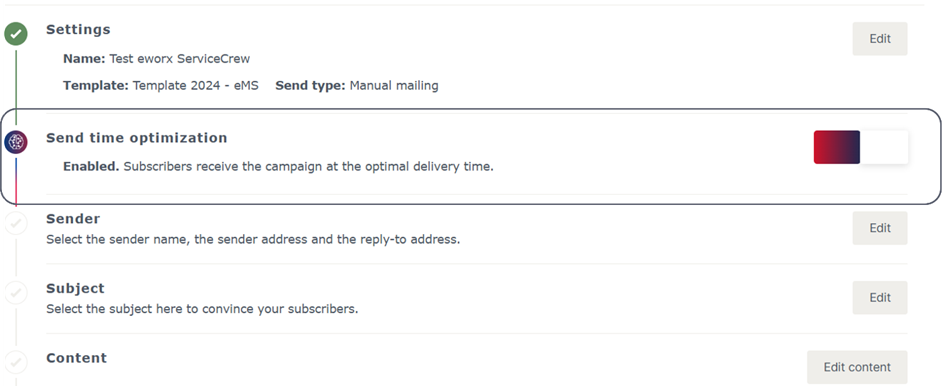
Task: Open Edit for the Sender section
Action: [879, 228]
